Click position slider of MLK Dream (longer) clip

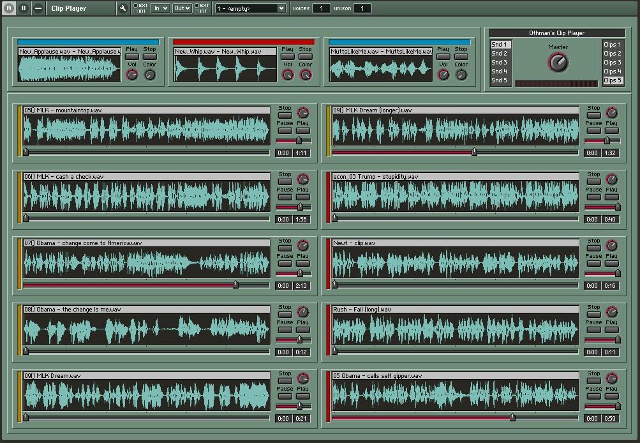click(456, 152)
